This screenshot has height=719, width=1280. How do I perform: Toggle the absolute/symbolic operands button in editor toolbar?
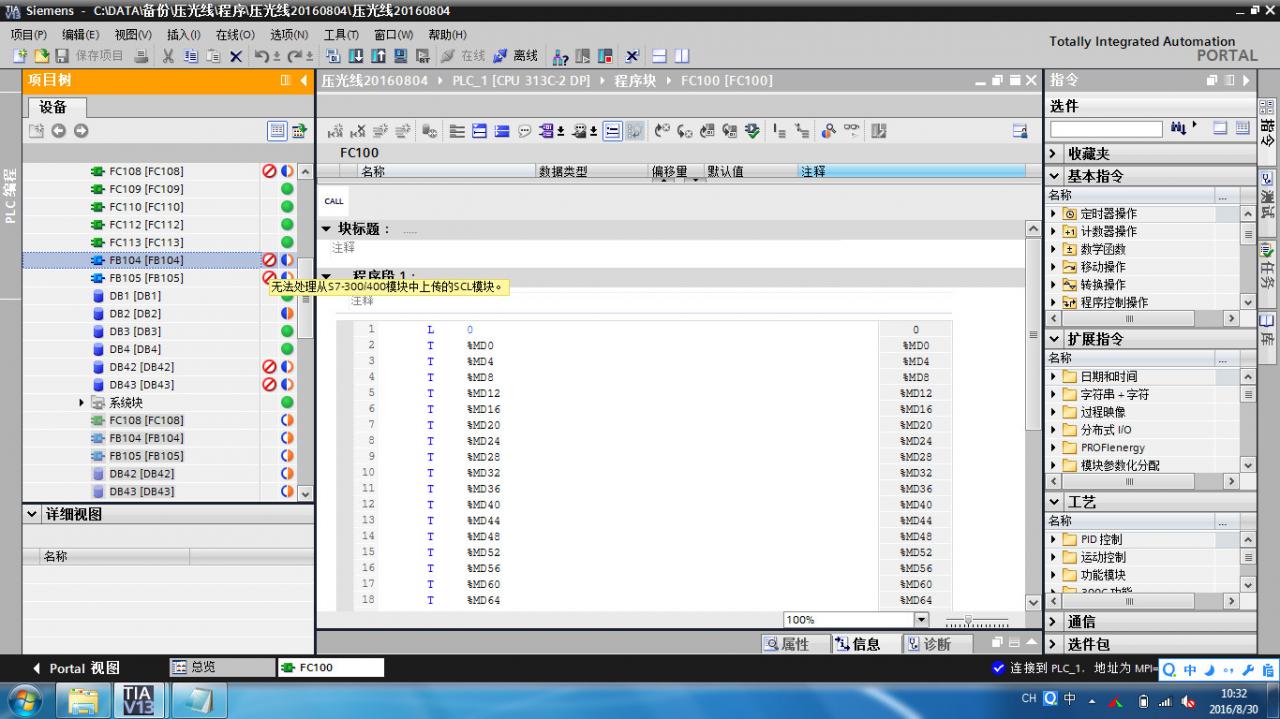[x=550, y=131]
